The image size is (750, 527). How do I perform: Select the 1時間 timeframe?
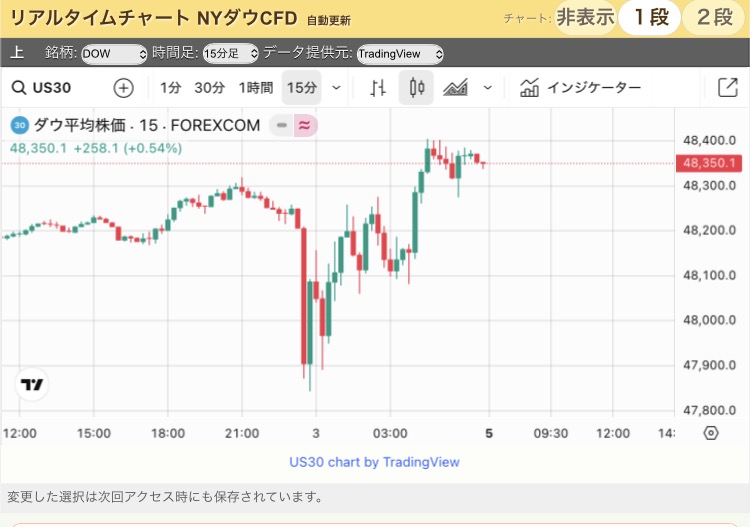(255, 88)
